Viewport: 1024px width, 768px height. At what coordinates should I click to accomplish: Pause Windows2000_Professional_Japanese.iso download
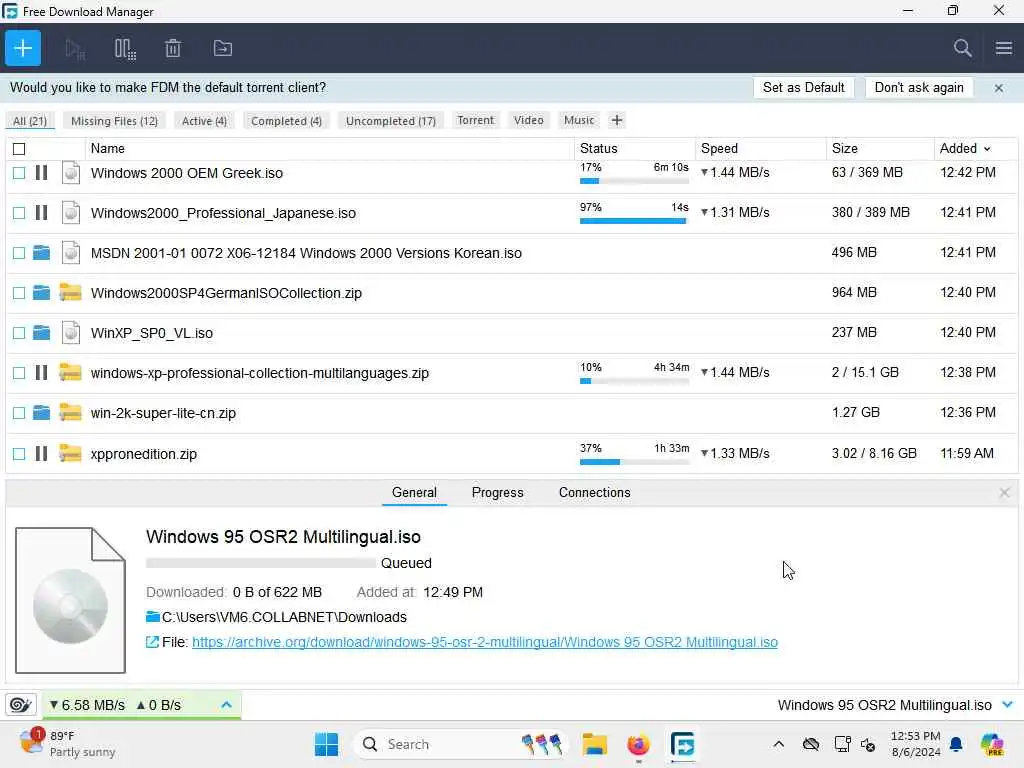41,213
